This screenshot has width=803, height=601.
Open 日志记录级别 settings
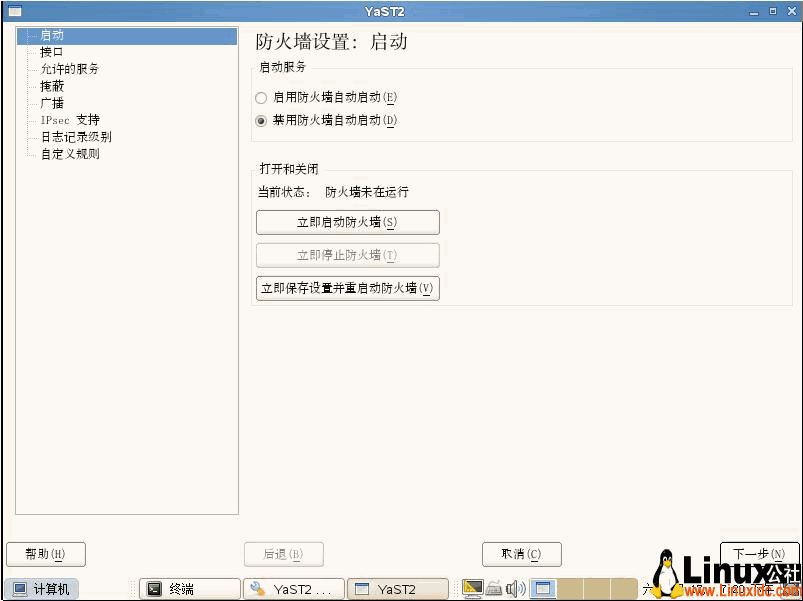point(76,137)
